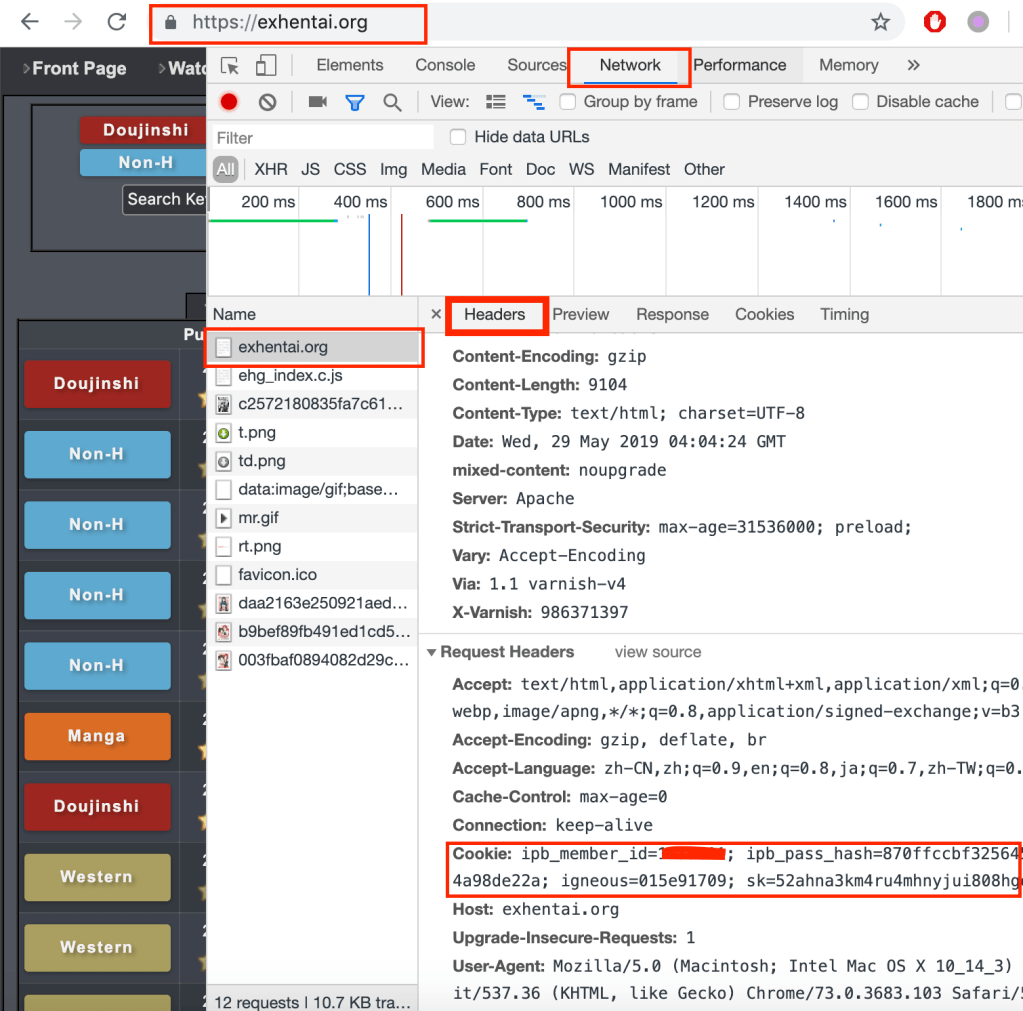Open network search magnifier icon
The height and width of the screenshot is (1011, 1023).
(x=392, y=102)
